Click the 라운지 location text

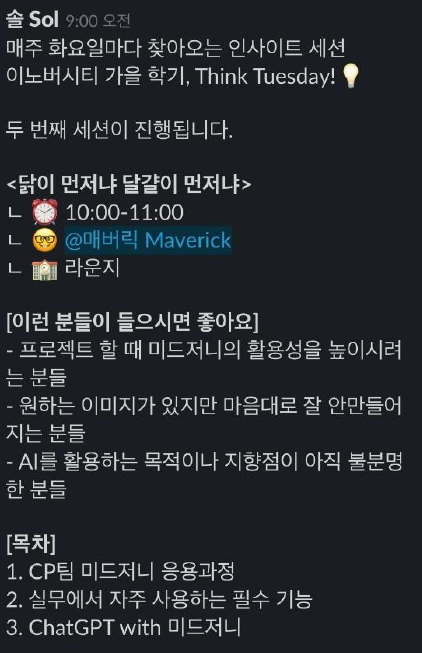[92, 267]
